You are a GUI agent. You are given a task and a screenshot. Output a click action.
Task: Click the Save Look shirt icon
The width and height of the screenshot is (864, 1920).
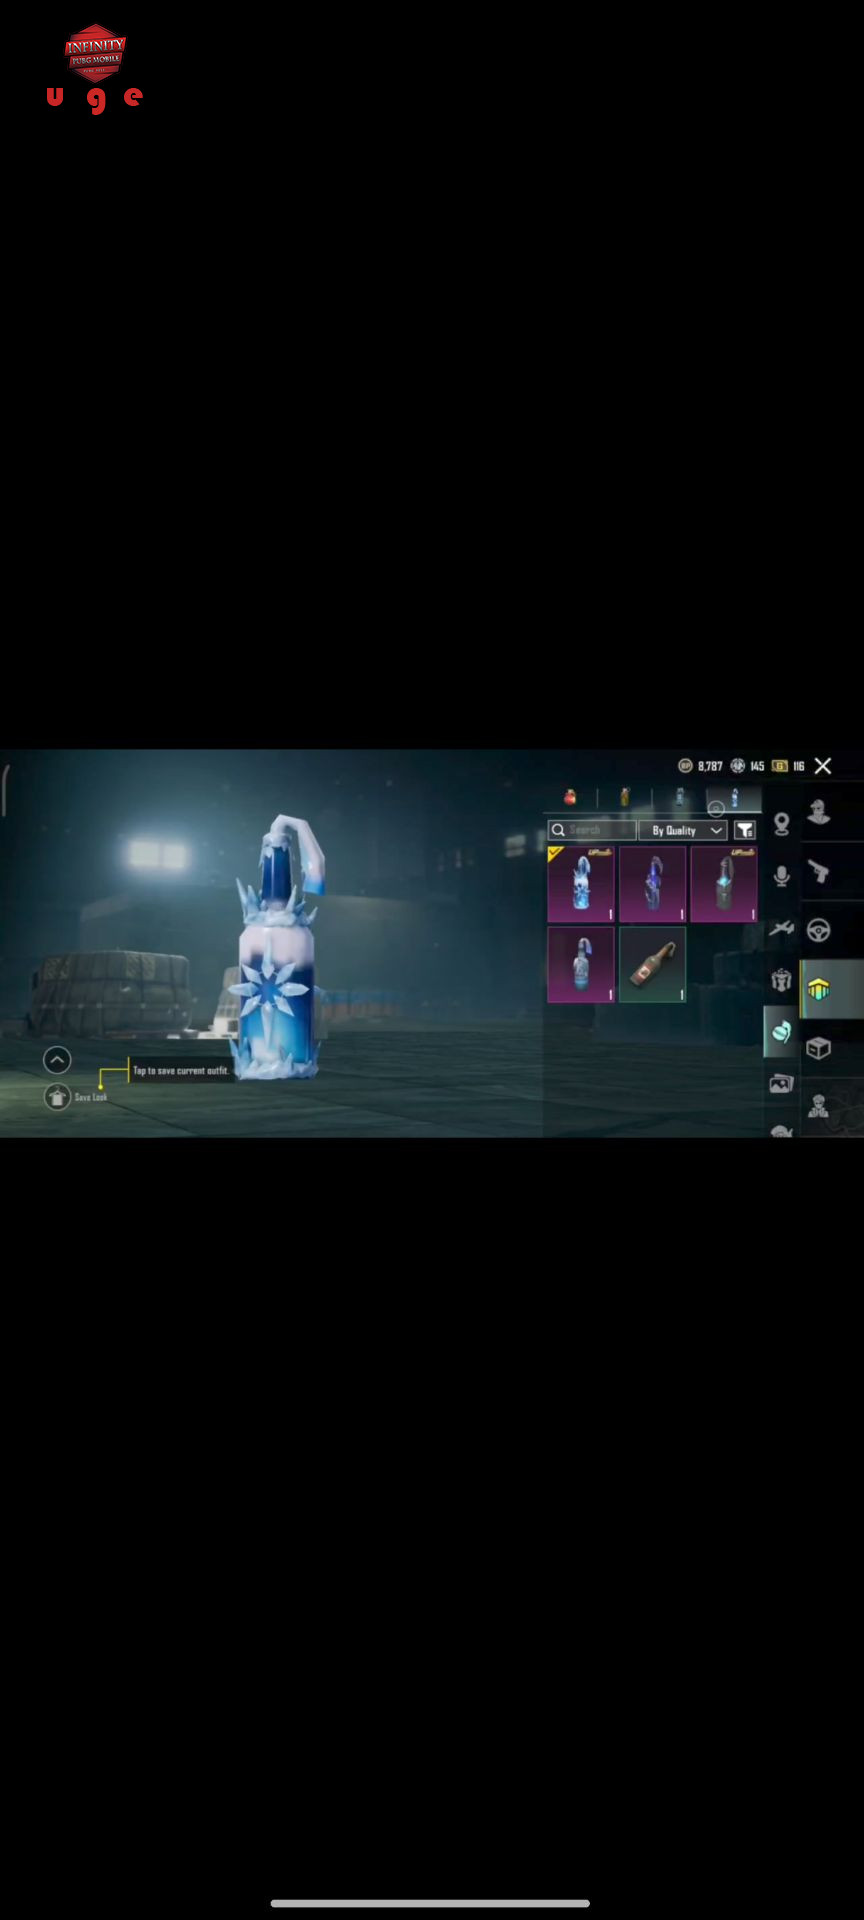[x=57, y=1097]
